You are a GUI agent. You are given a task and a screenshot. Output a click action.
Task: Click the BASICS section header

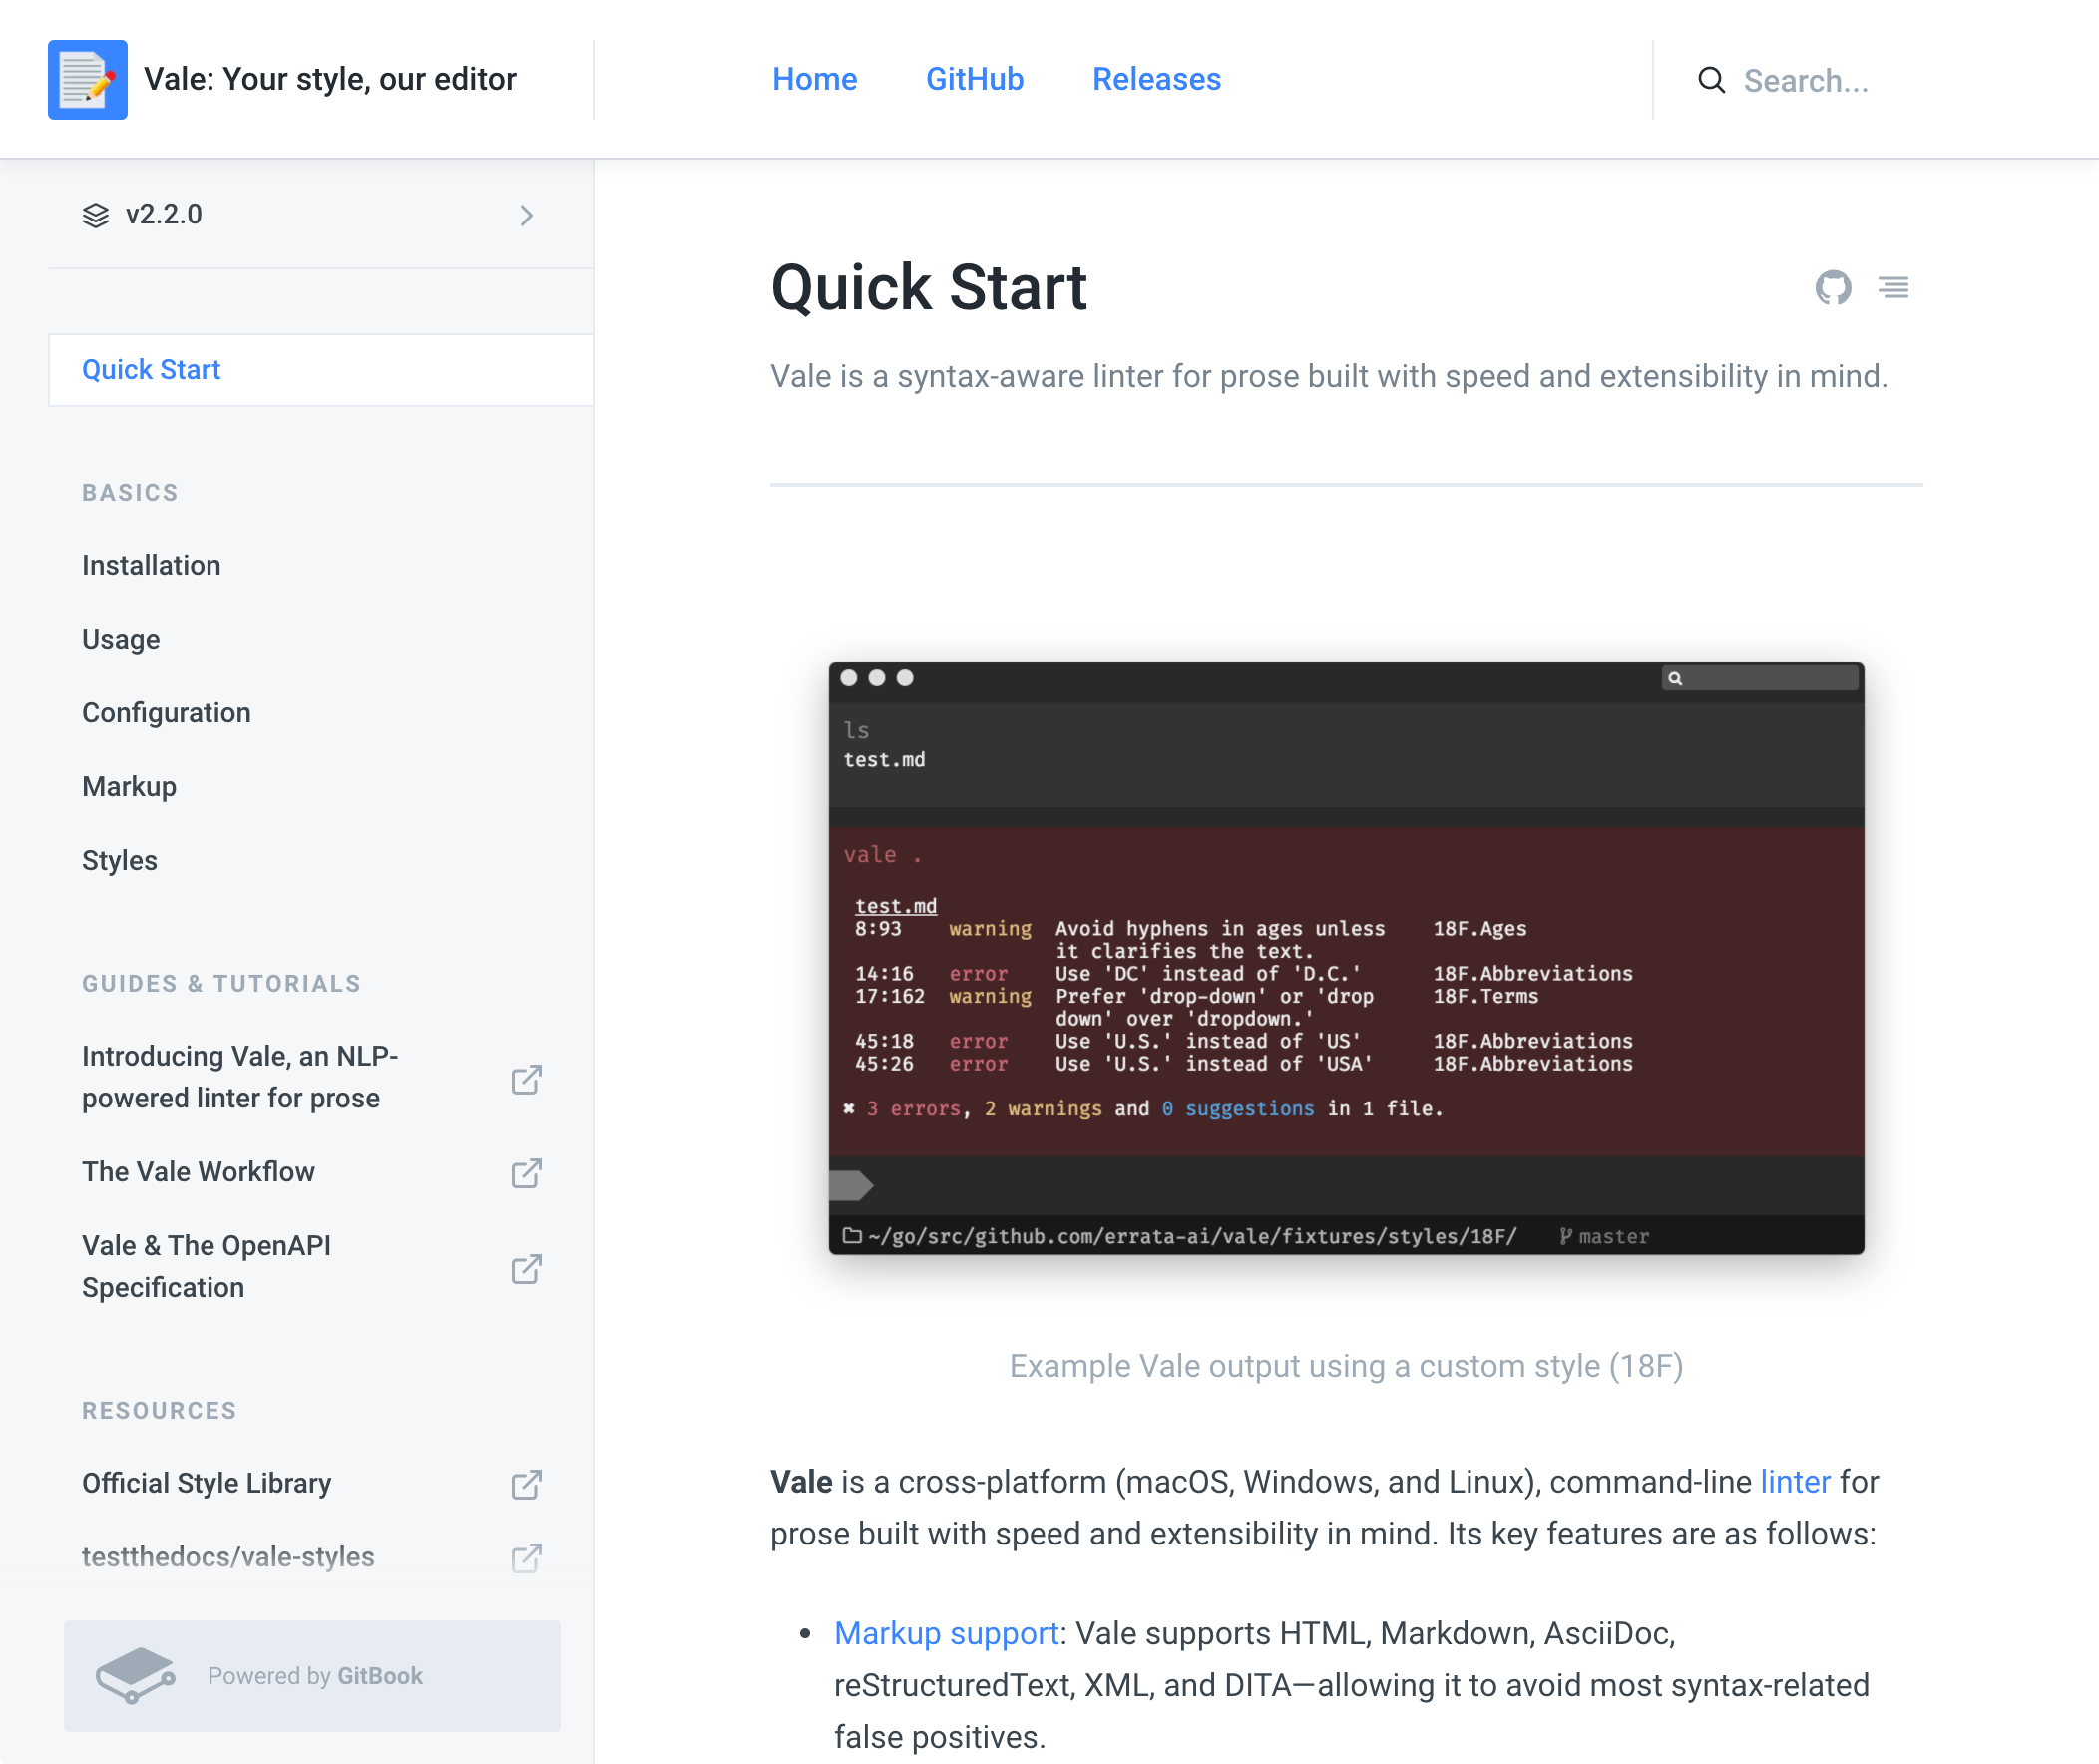[130, 493]
